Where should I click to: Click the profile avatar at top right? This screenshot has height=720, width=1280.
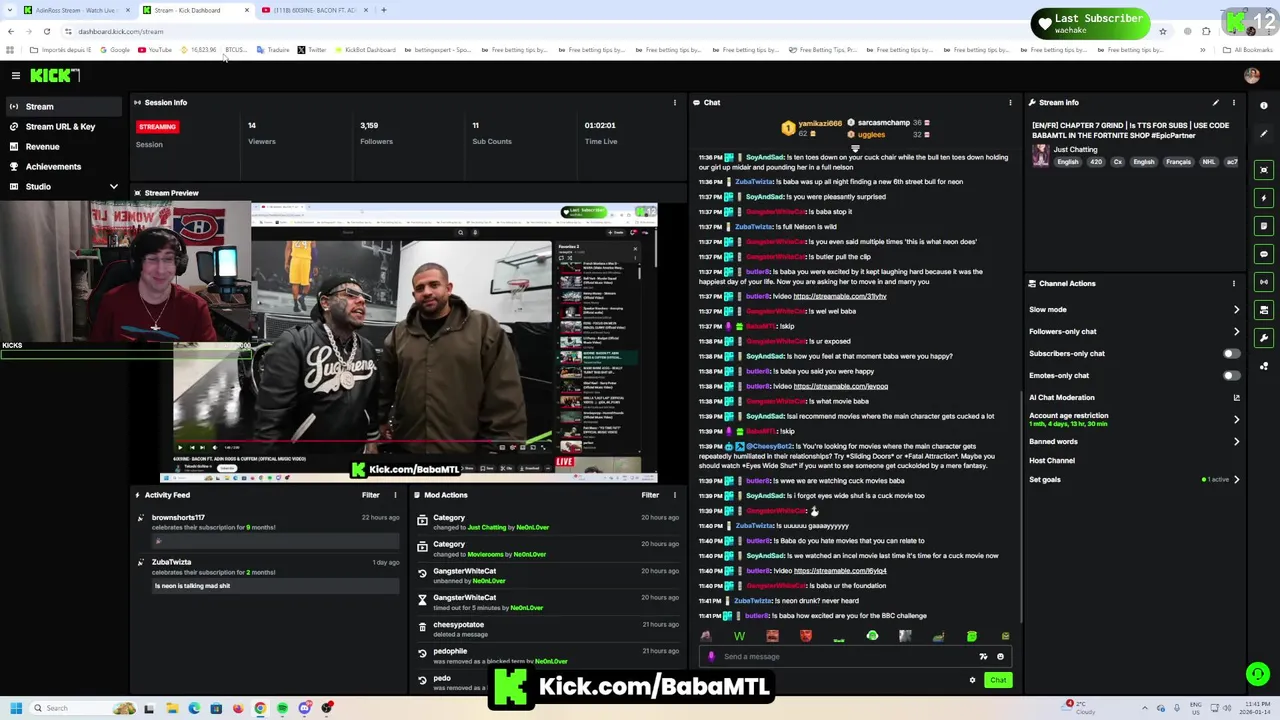1251,75
